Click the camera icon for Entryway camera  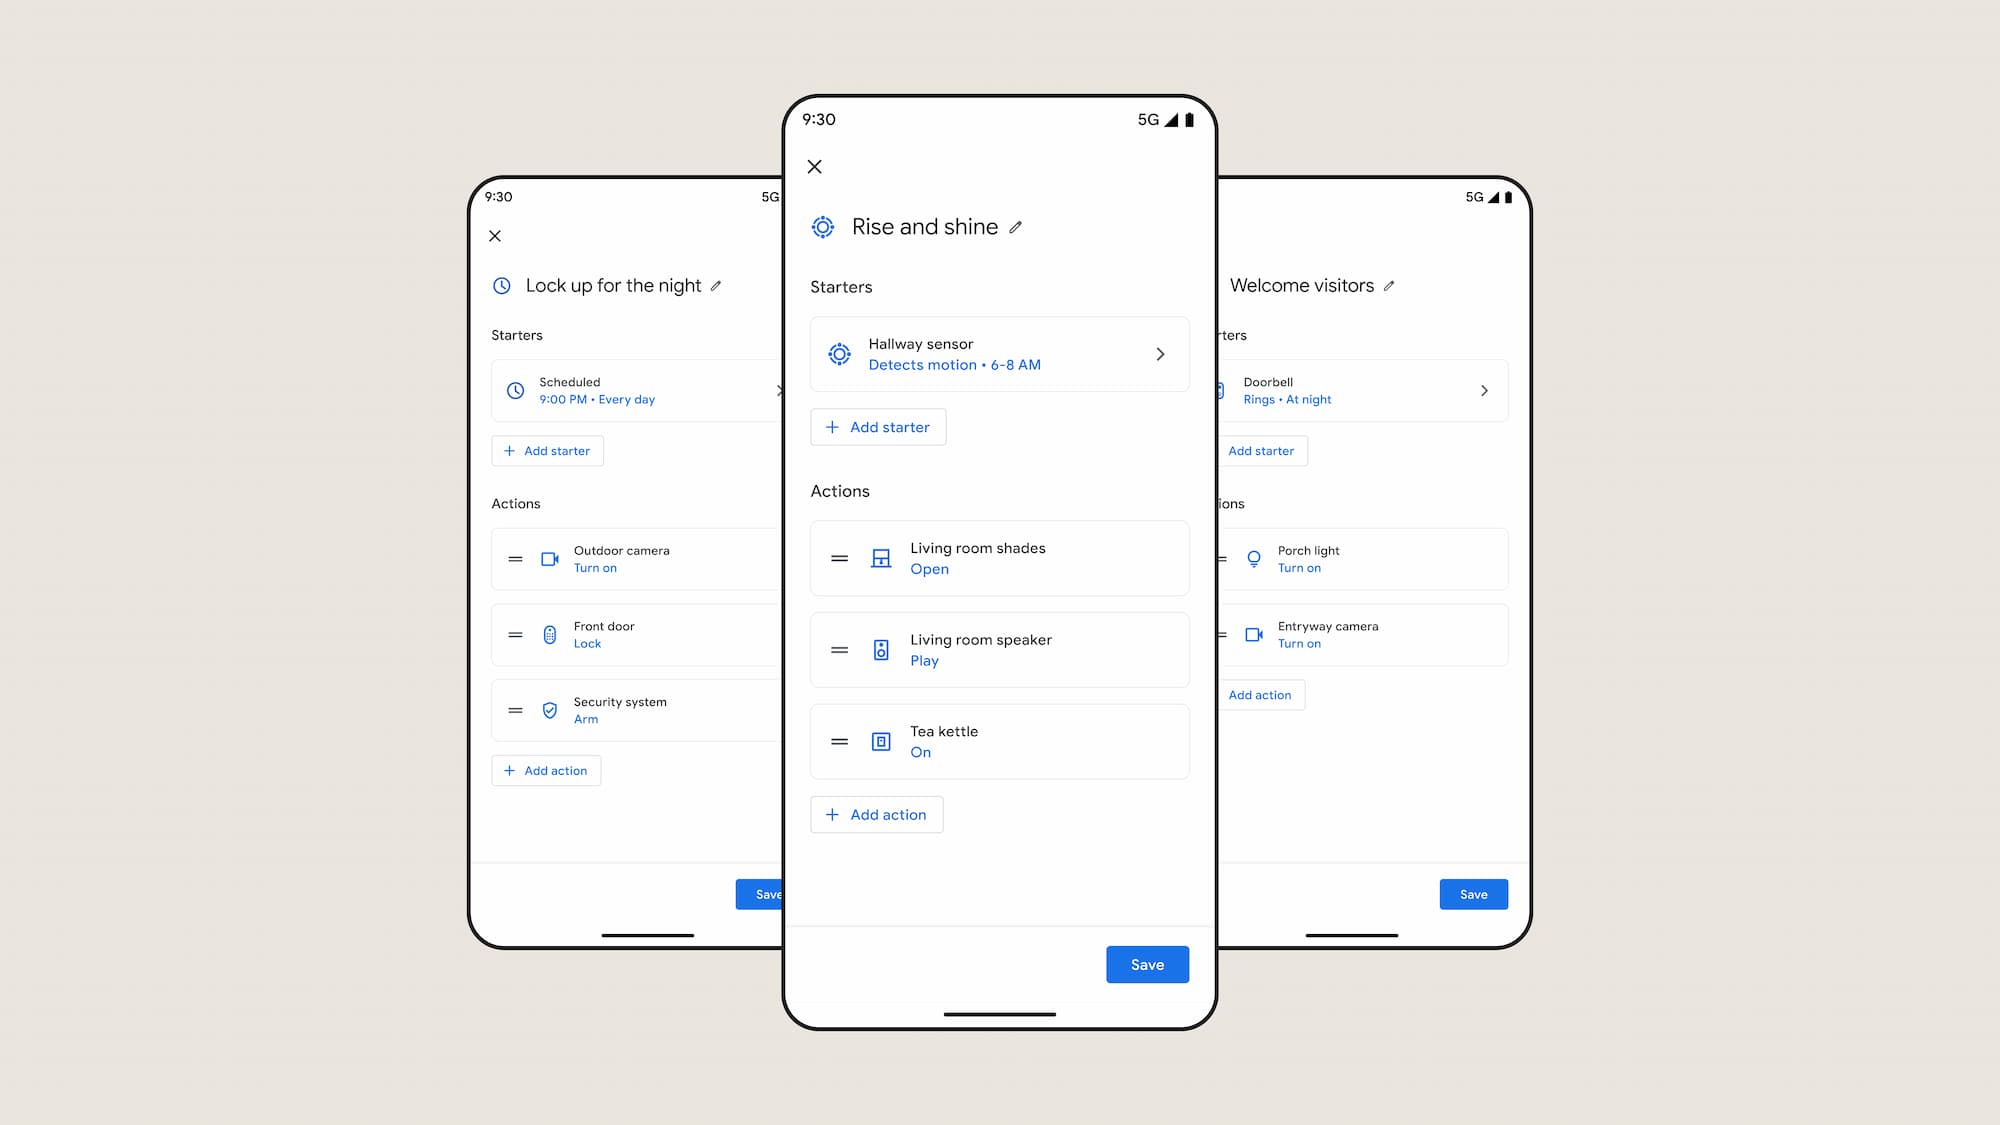coord(1253,635)
